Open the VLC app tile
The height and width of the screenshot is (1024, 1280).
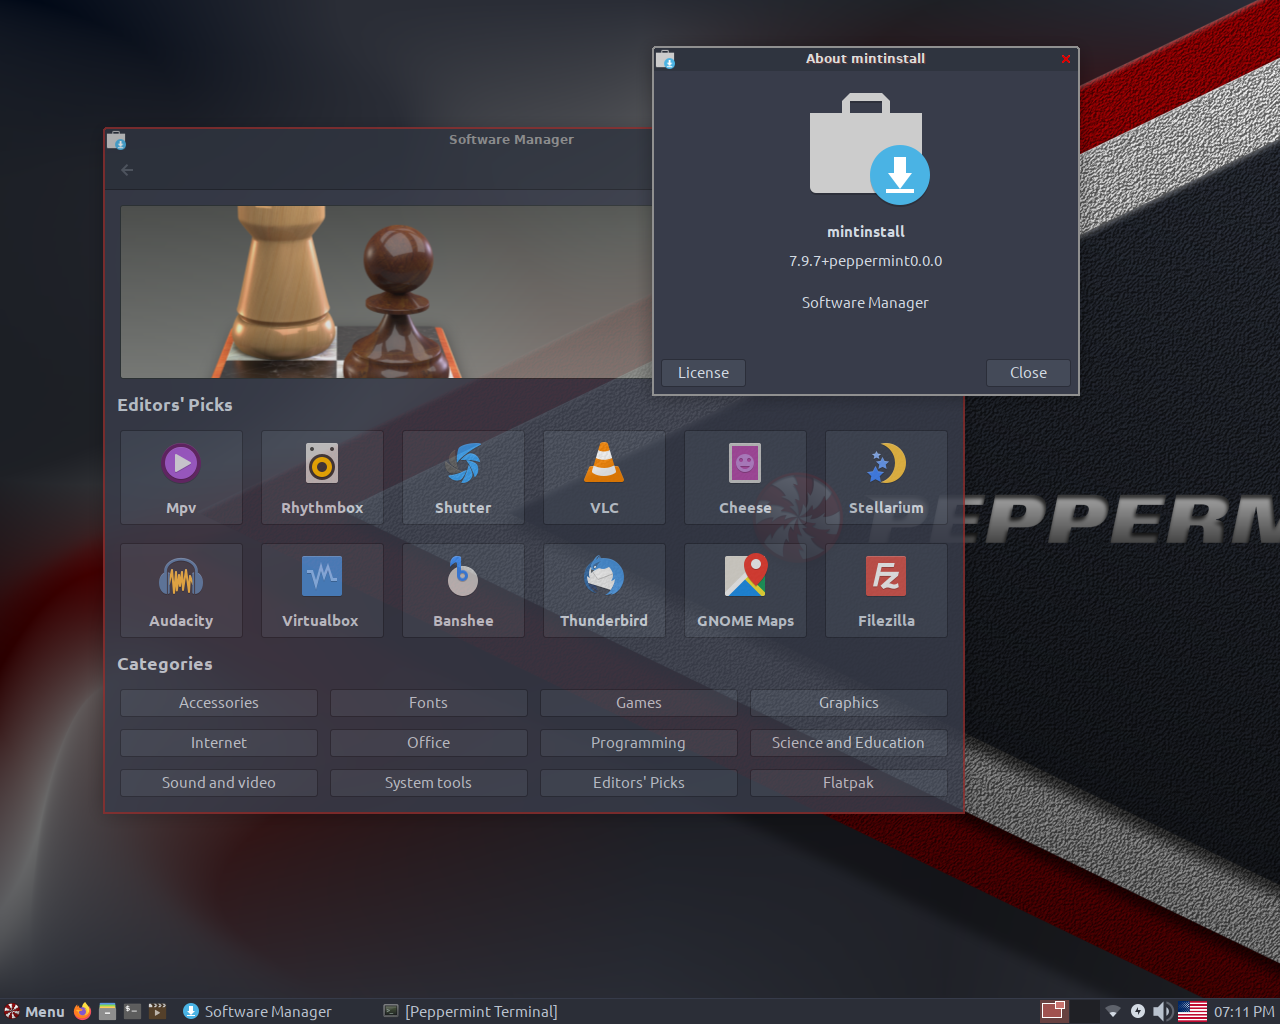604,478
